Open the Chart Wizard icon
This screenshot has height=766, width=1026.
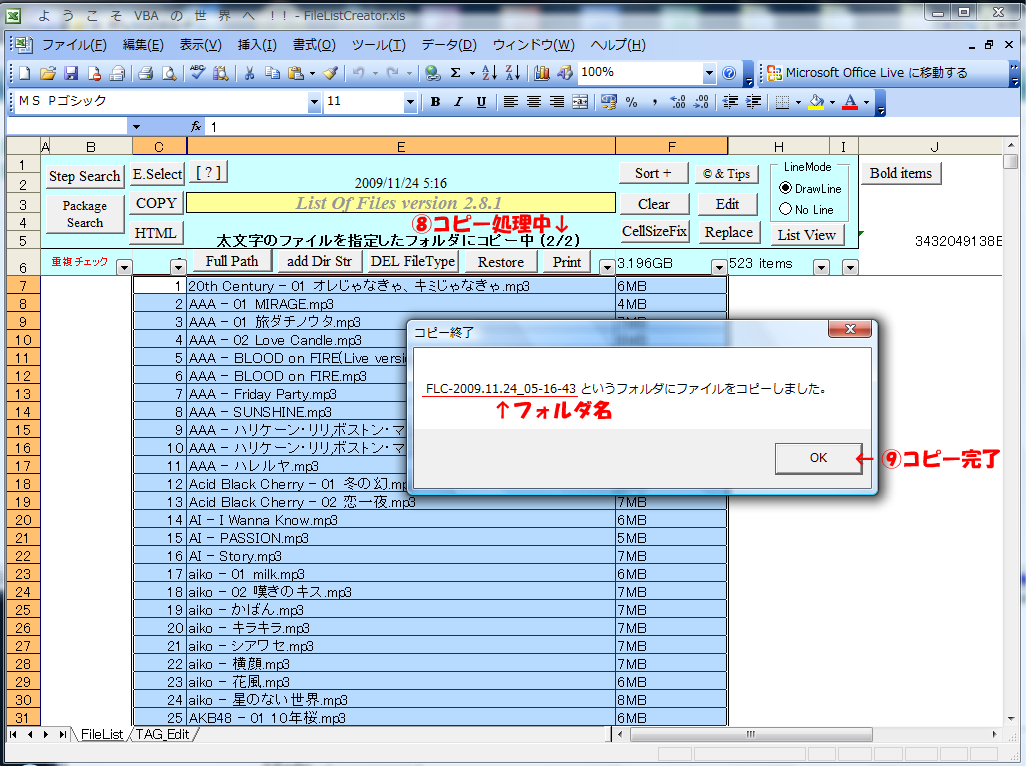542,73
